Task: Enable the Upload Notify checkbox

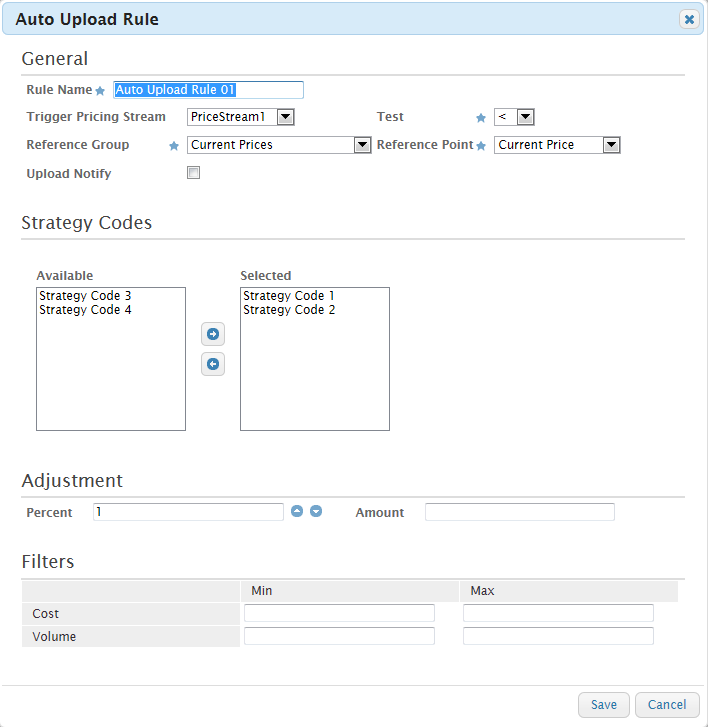Action: (x=193, y=172)
